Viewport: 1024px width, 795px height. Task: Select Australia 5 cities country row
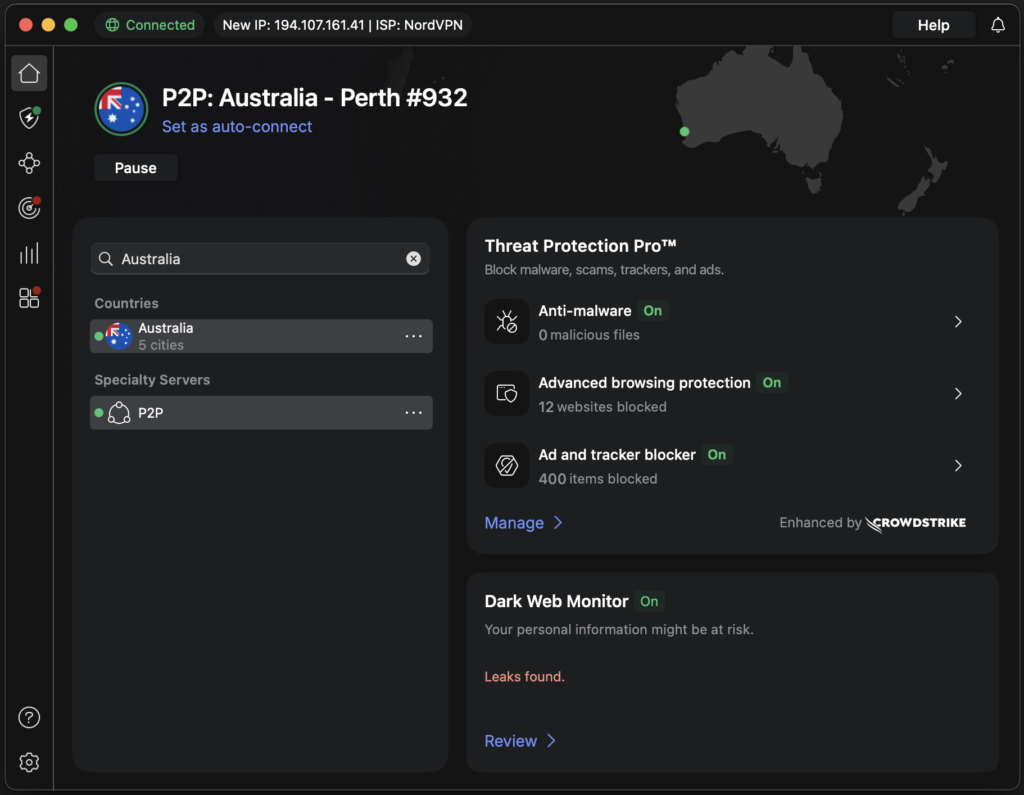(261, 336)
